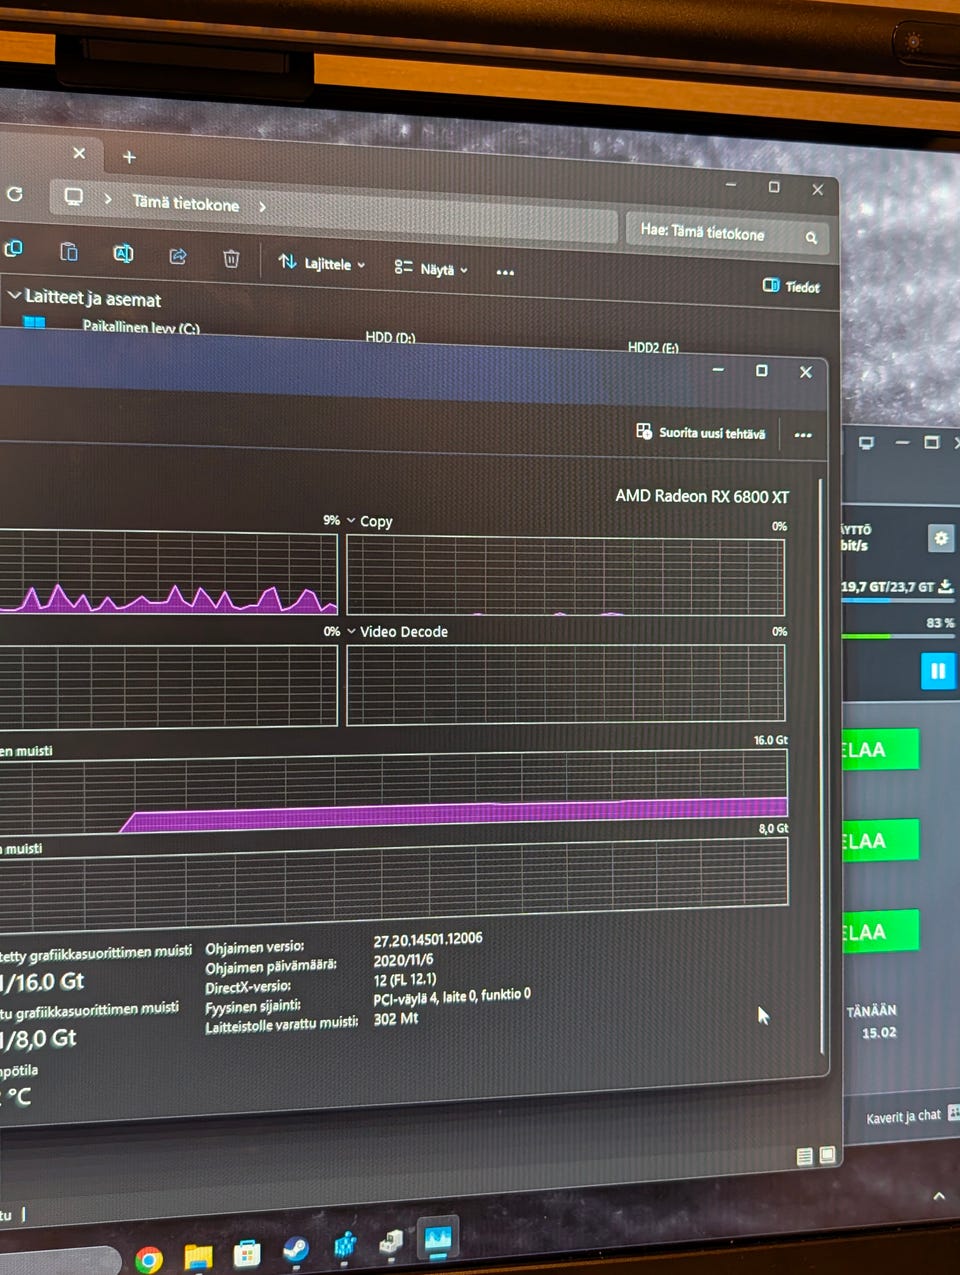
Task: Open Task Manager's three-dots options menu
Action: pos(803,435)
